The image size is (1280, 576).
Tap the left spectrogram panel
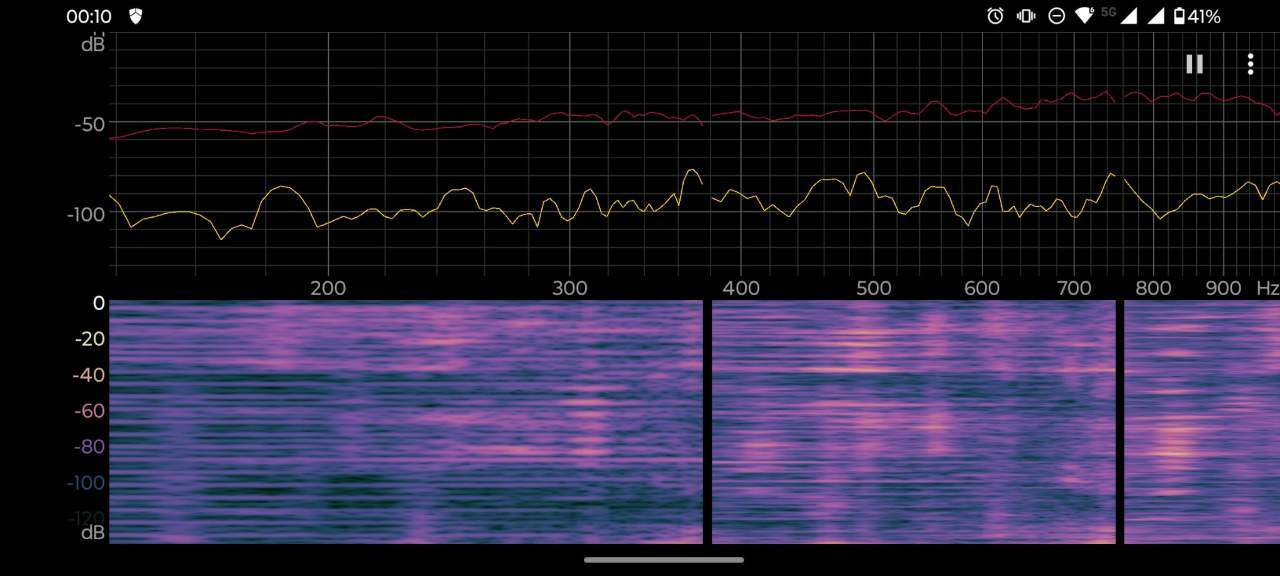[406, 422]
